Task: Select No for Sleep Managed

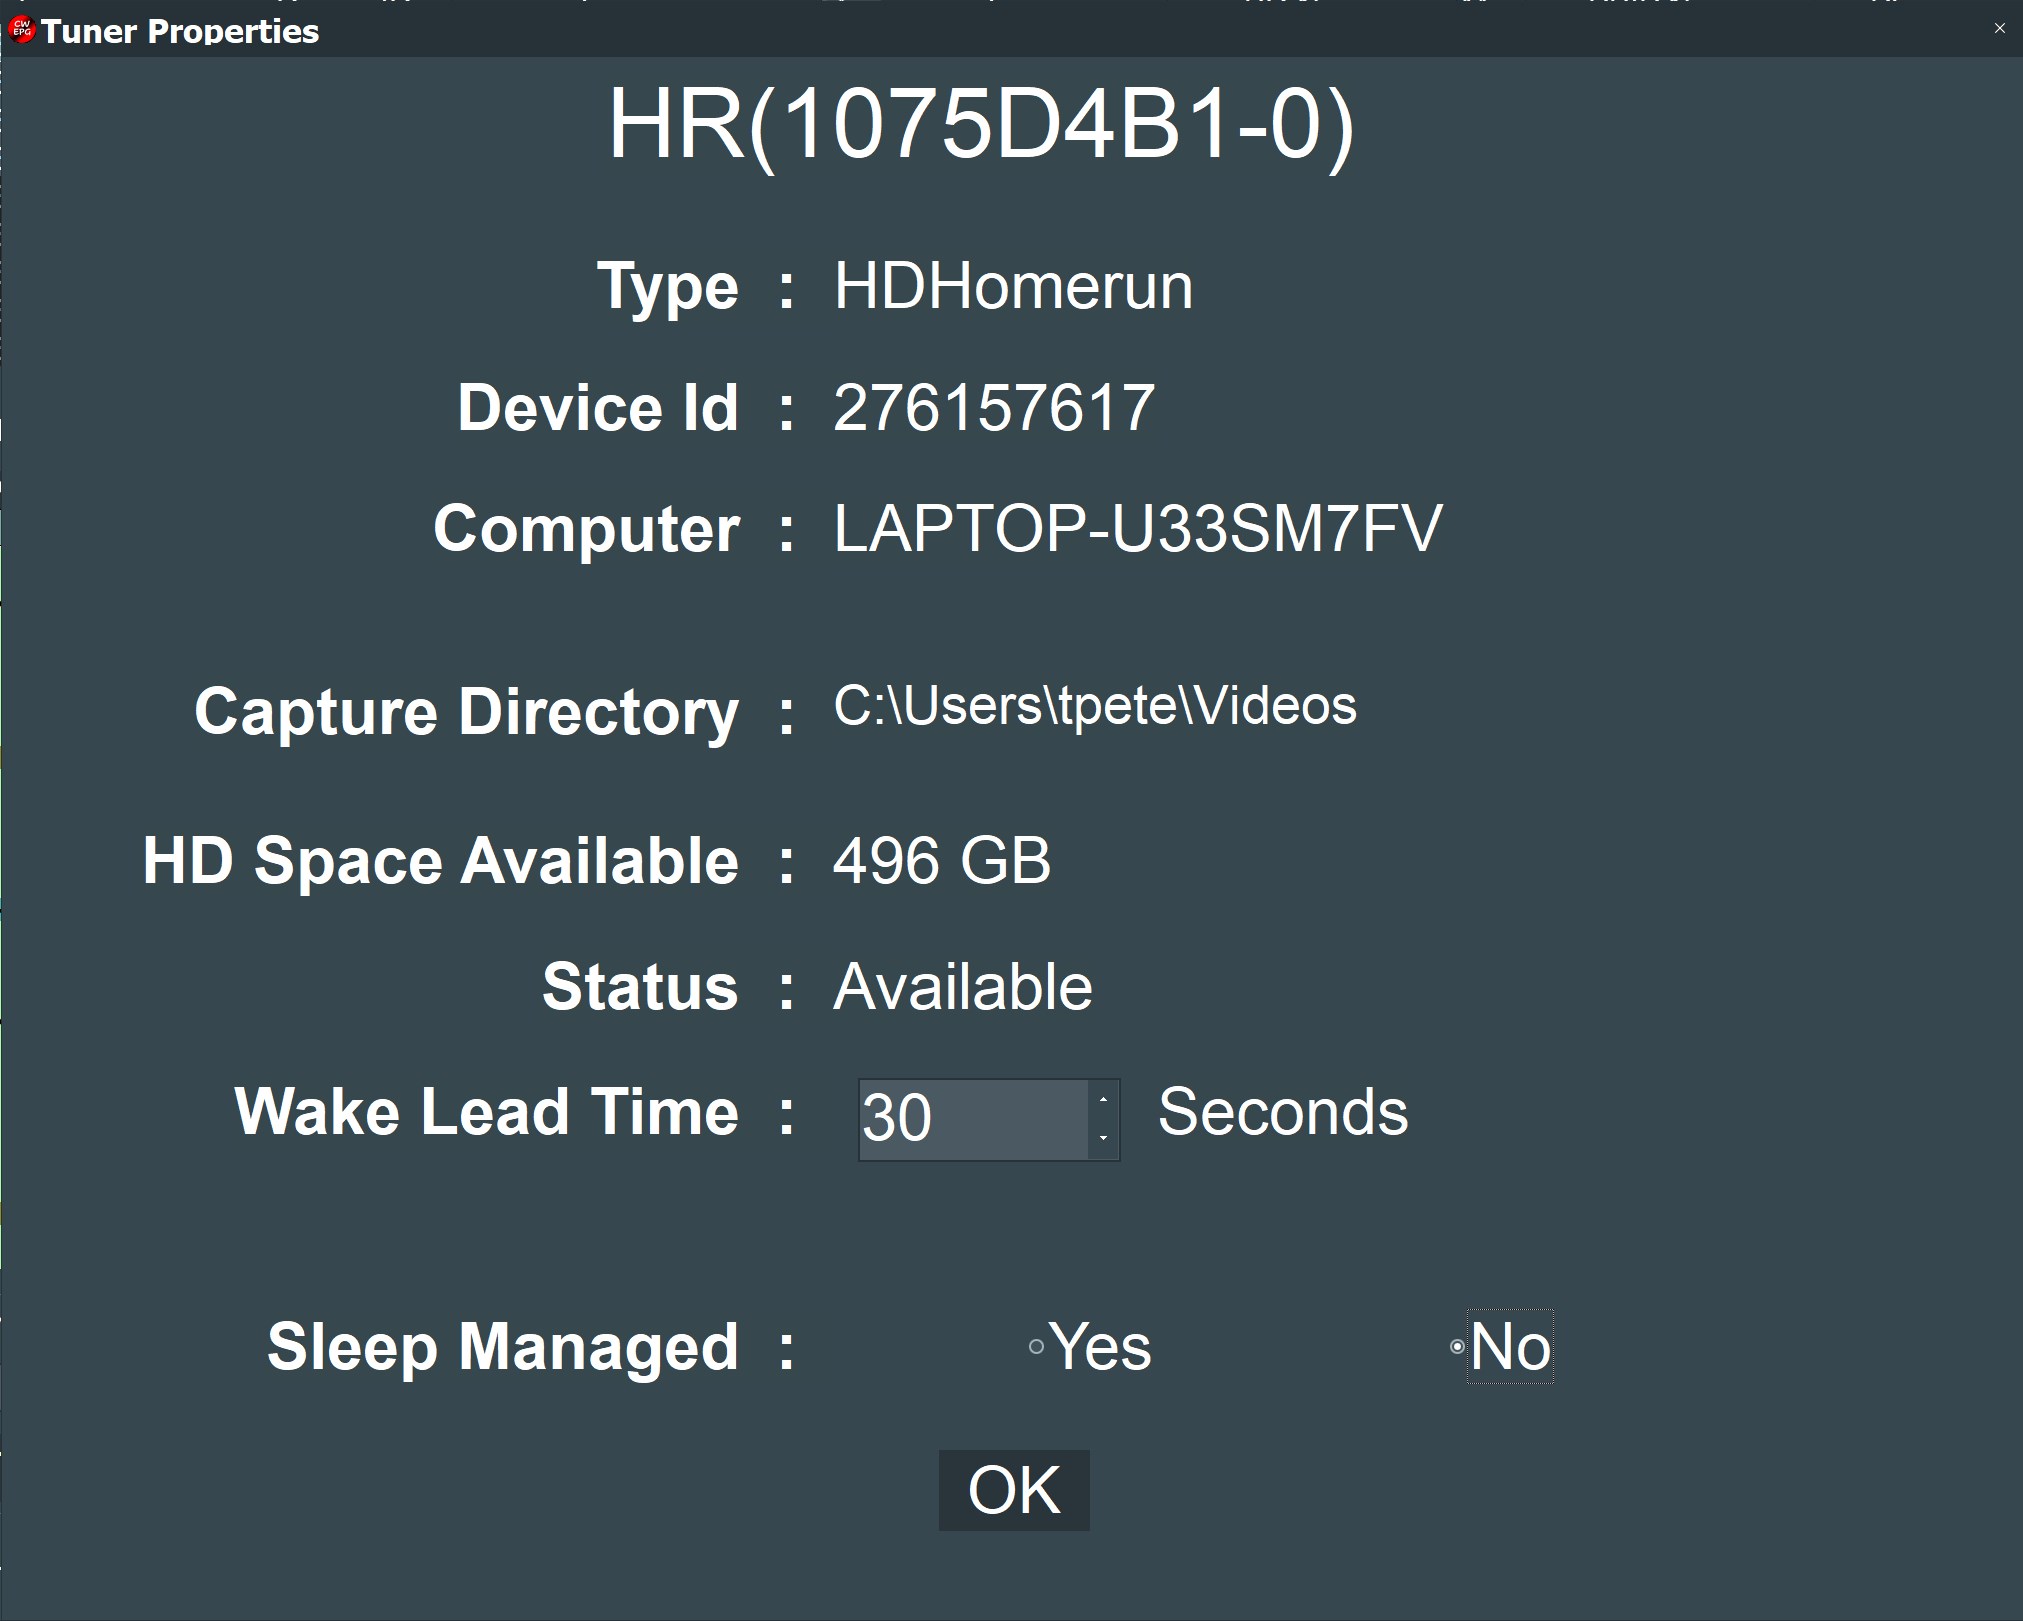Action: tap(1458, 1347)
